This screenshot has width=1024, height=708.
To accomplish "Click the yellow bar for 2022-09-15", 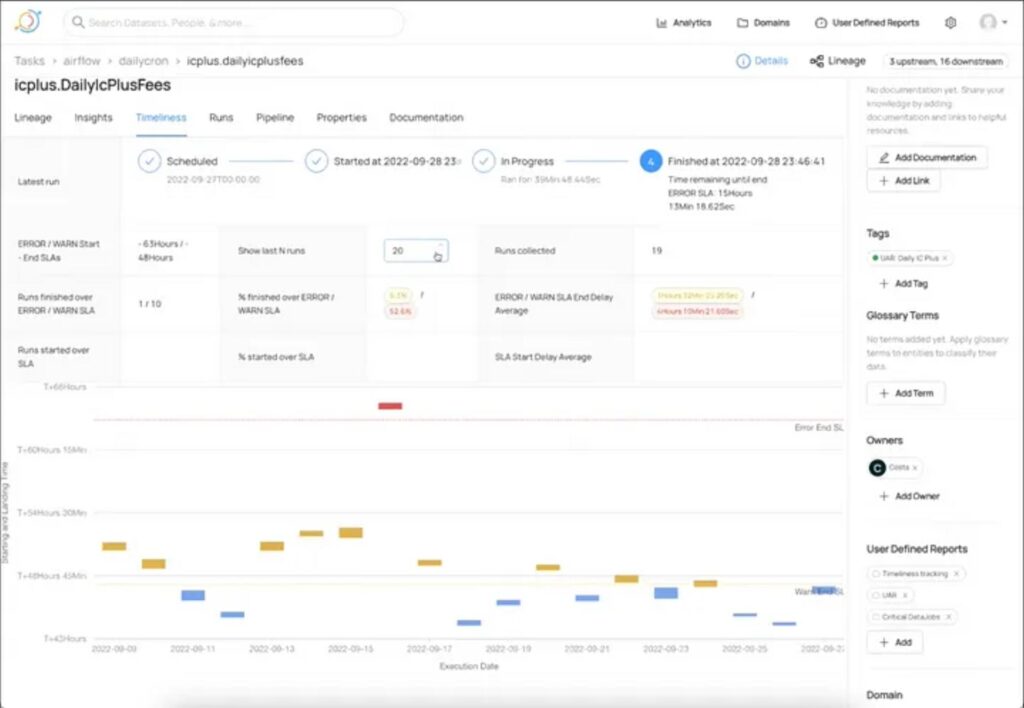I will coord(351,532).
